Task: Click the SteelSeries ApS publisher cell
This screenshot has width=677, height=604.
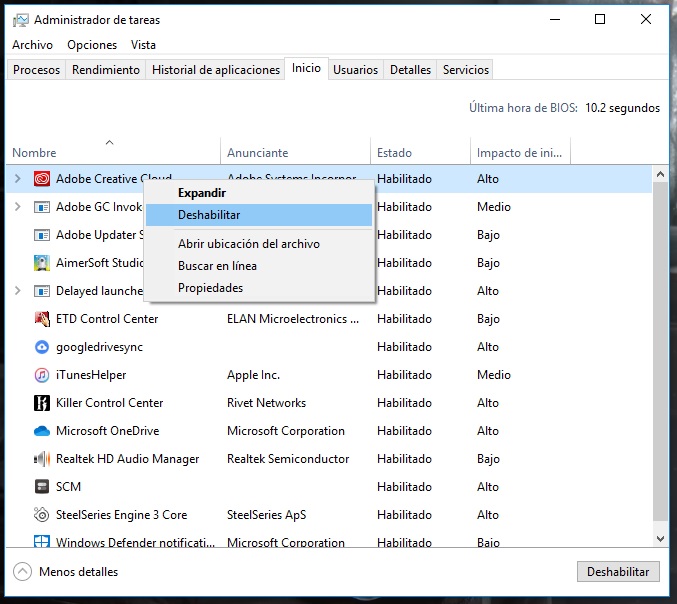Action: tap(266, 515)
